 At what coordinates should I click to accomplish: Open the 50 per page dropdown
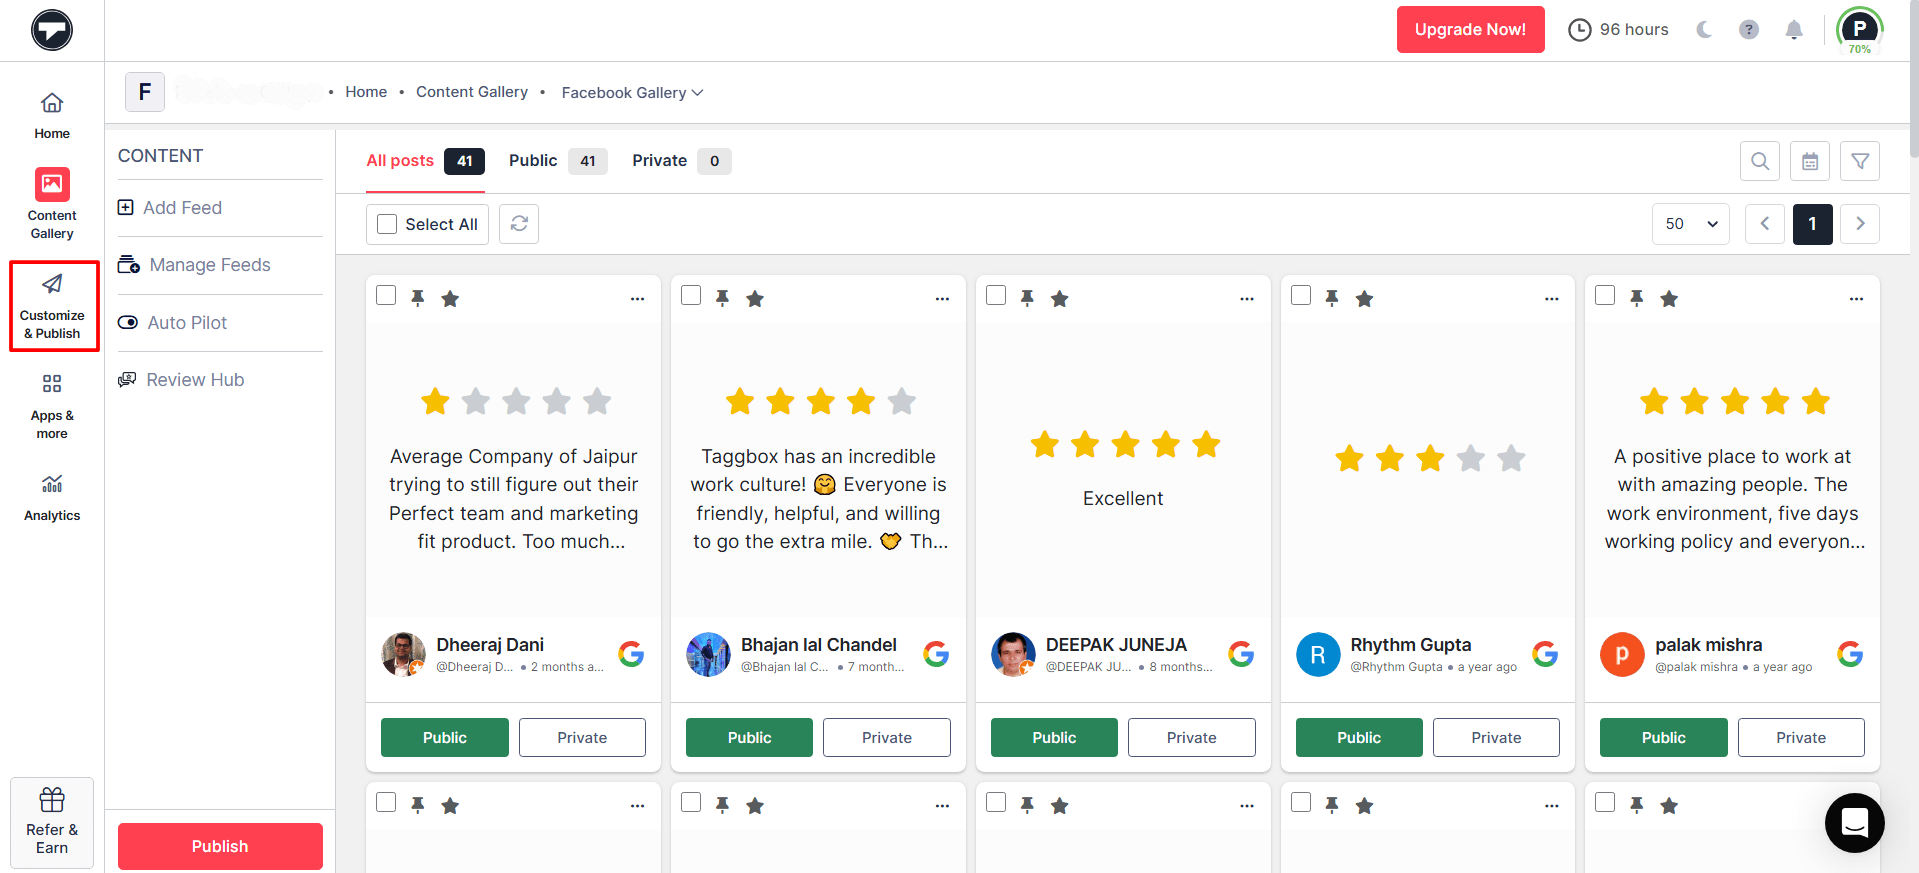tap(1691, 224)
